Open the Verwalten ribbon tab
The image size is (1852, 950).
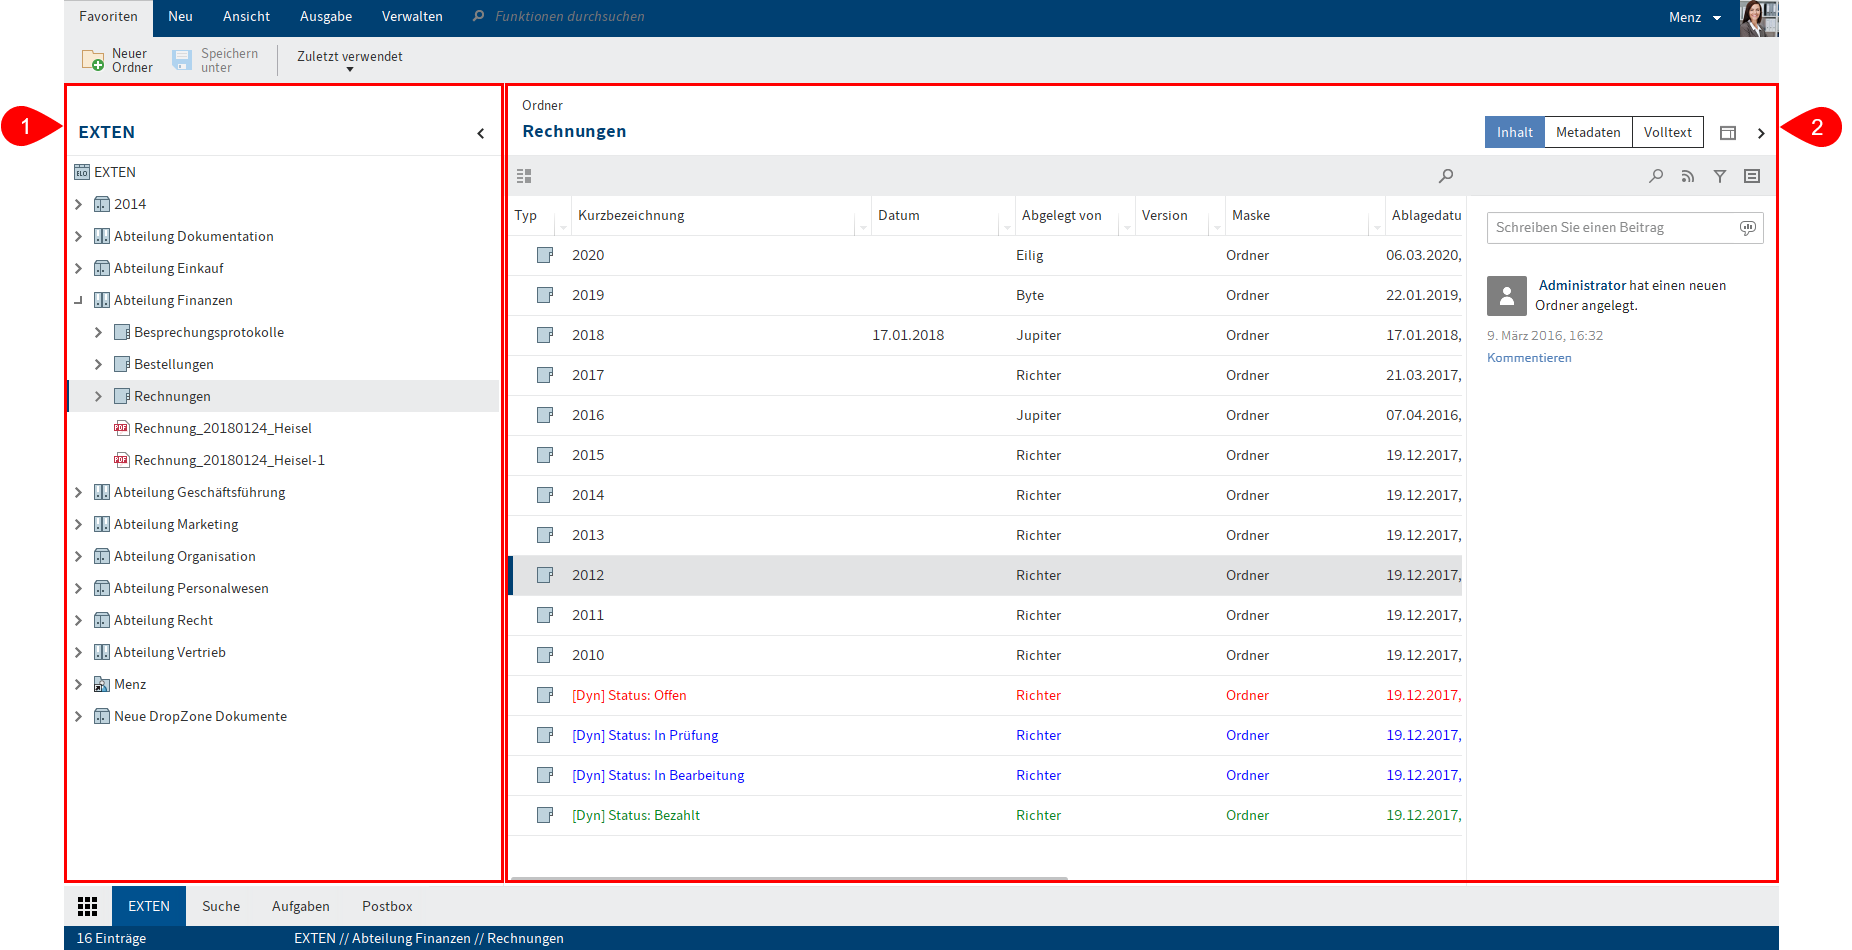(412, 17)
